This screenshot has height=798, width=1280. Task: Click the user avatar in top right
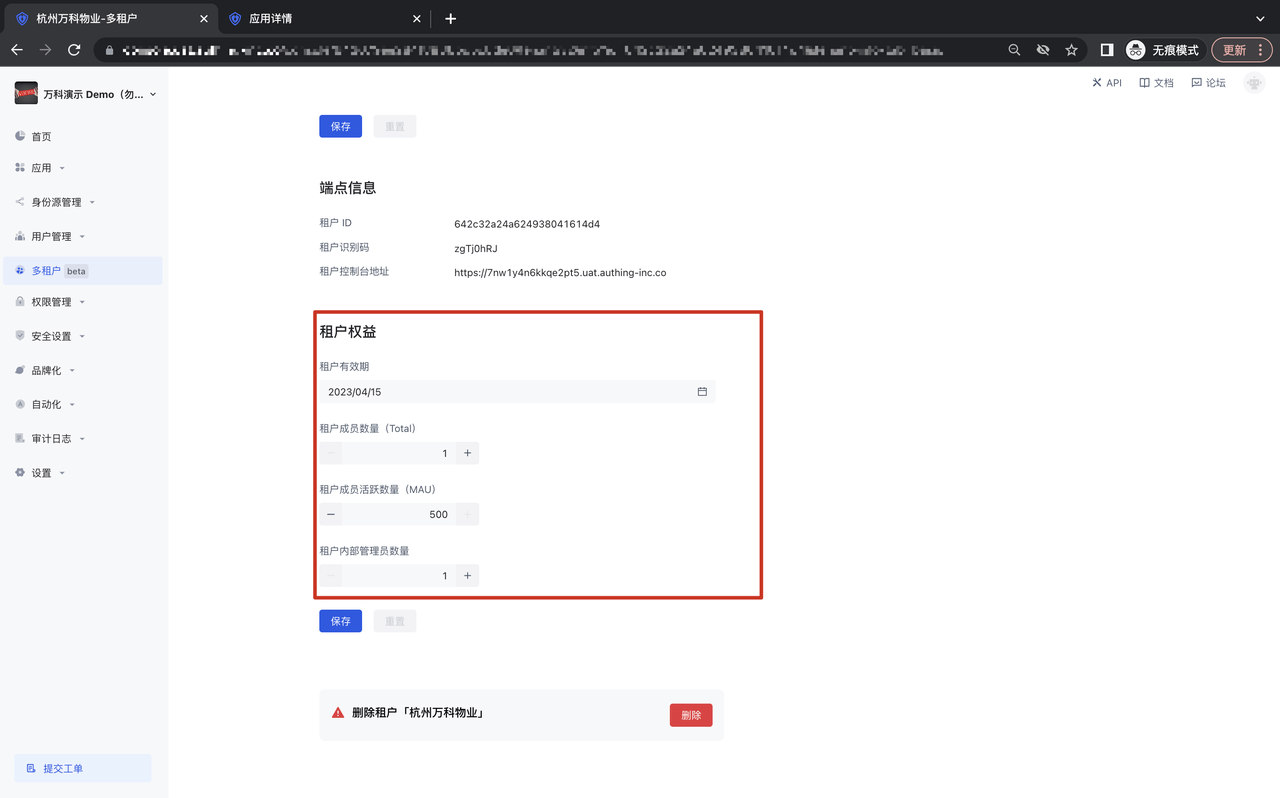[1253, 83]
